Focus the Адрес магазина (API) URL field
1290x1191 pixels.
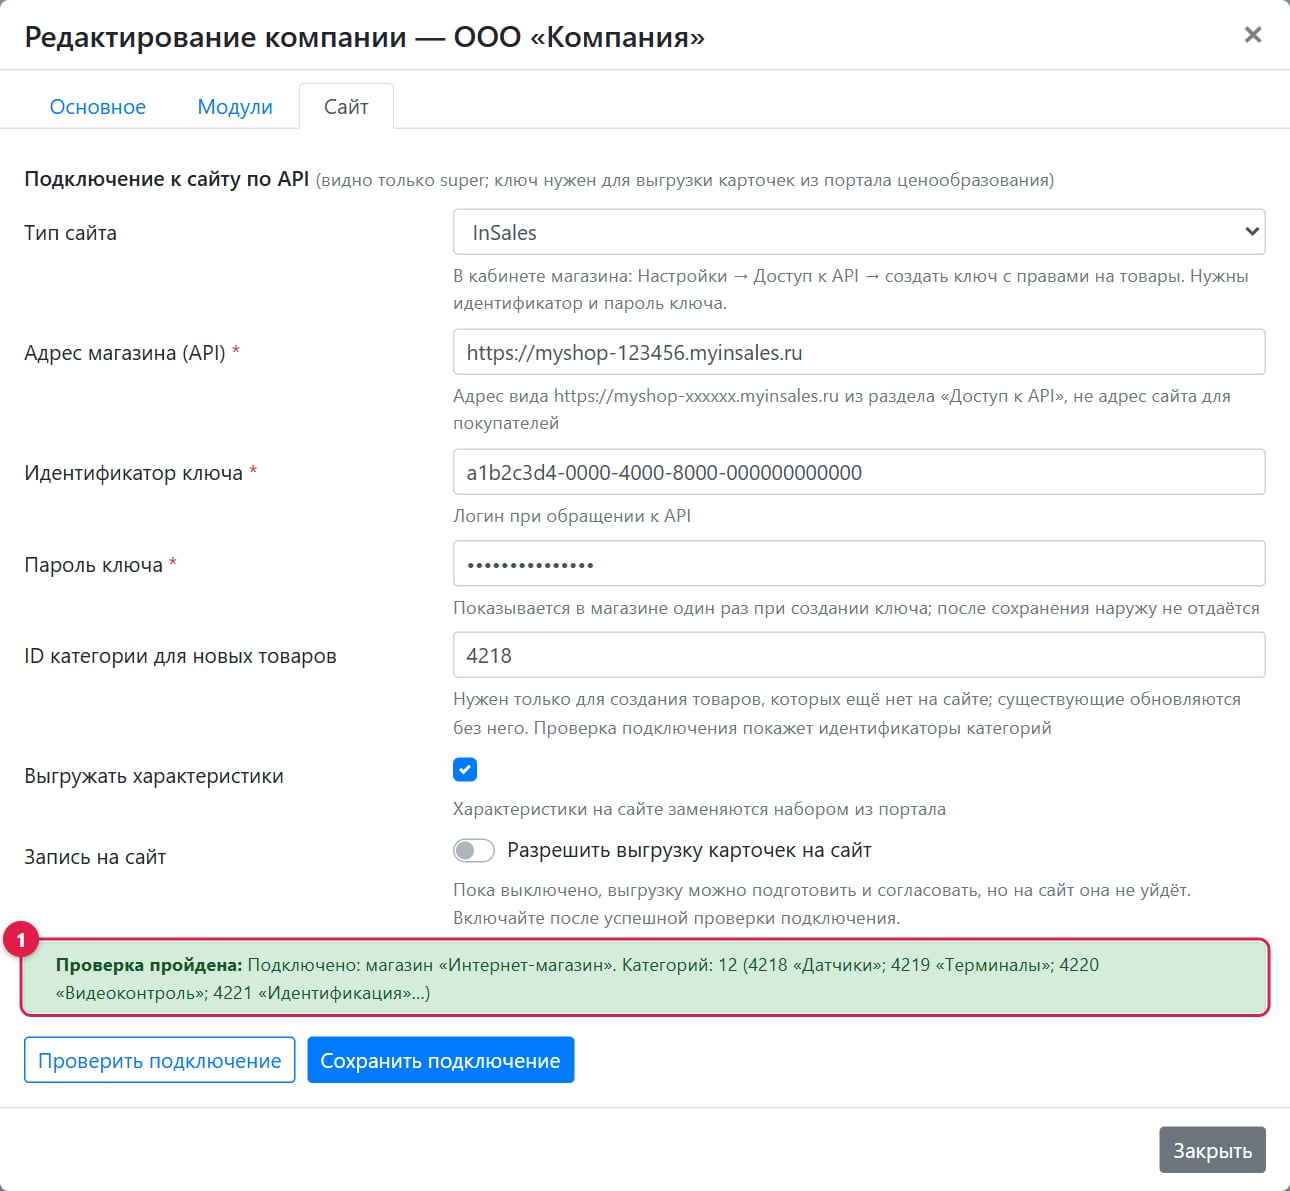pos(859,352)
